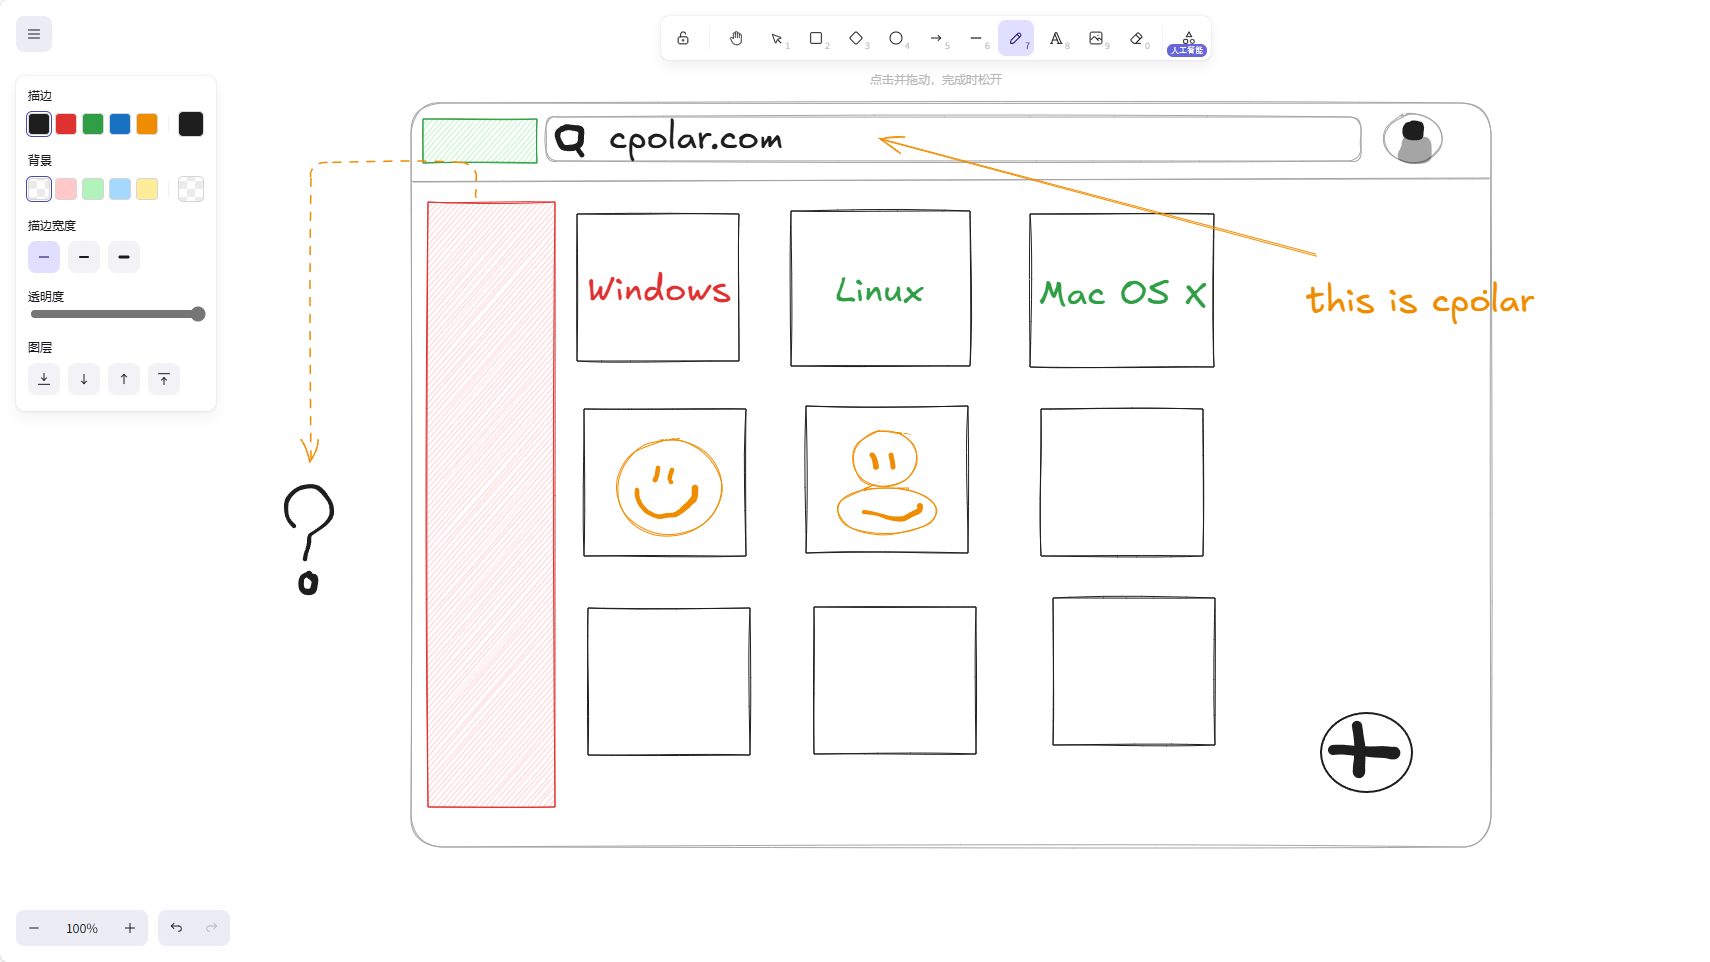Open the custom stroke color picker

[x=191, y=124]
